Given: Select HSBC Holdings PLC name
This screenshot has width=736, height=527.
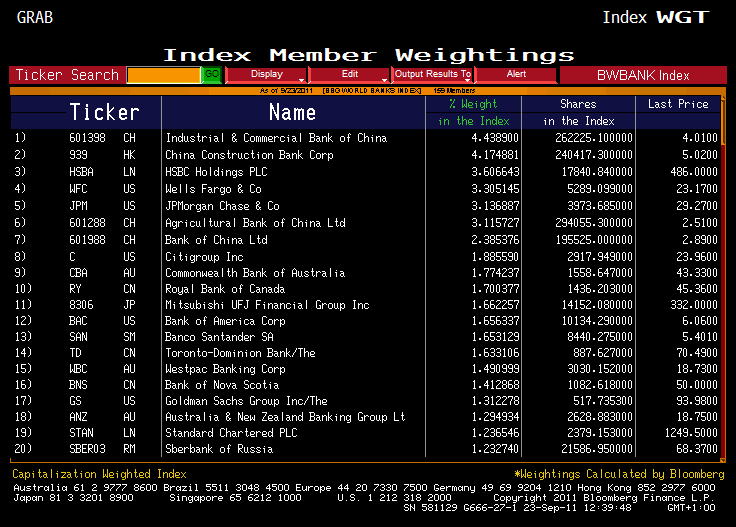Looking at the screenshot, I should 216,172.
